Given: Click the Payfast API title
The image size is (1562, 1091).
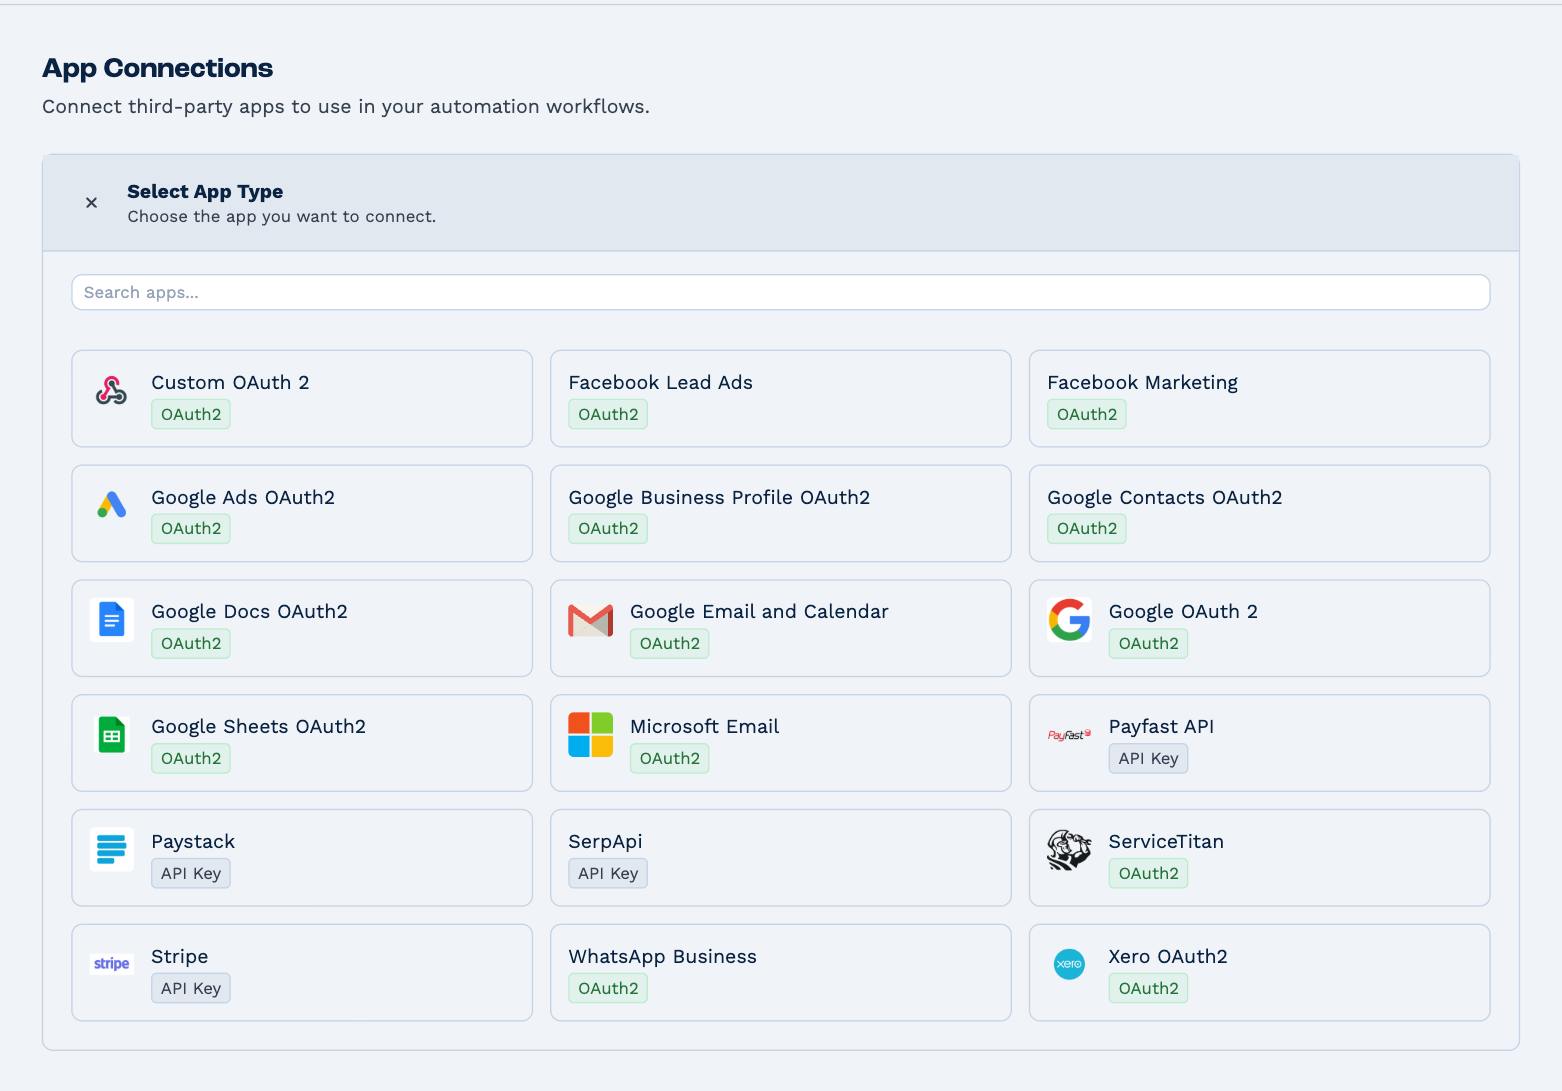Looking at the screenshot, I should coord(1161,727).
